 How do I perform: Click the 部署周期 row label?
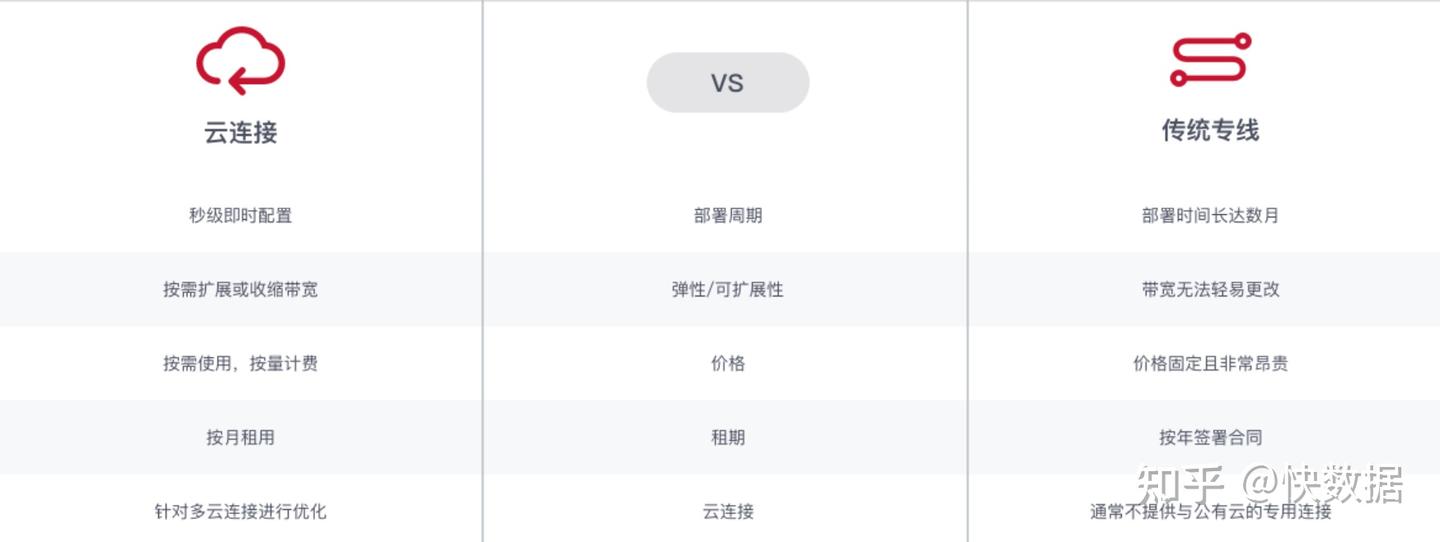[727, 215]
